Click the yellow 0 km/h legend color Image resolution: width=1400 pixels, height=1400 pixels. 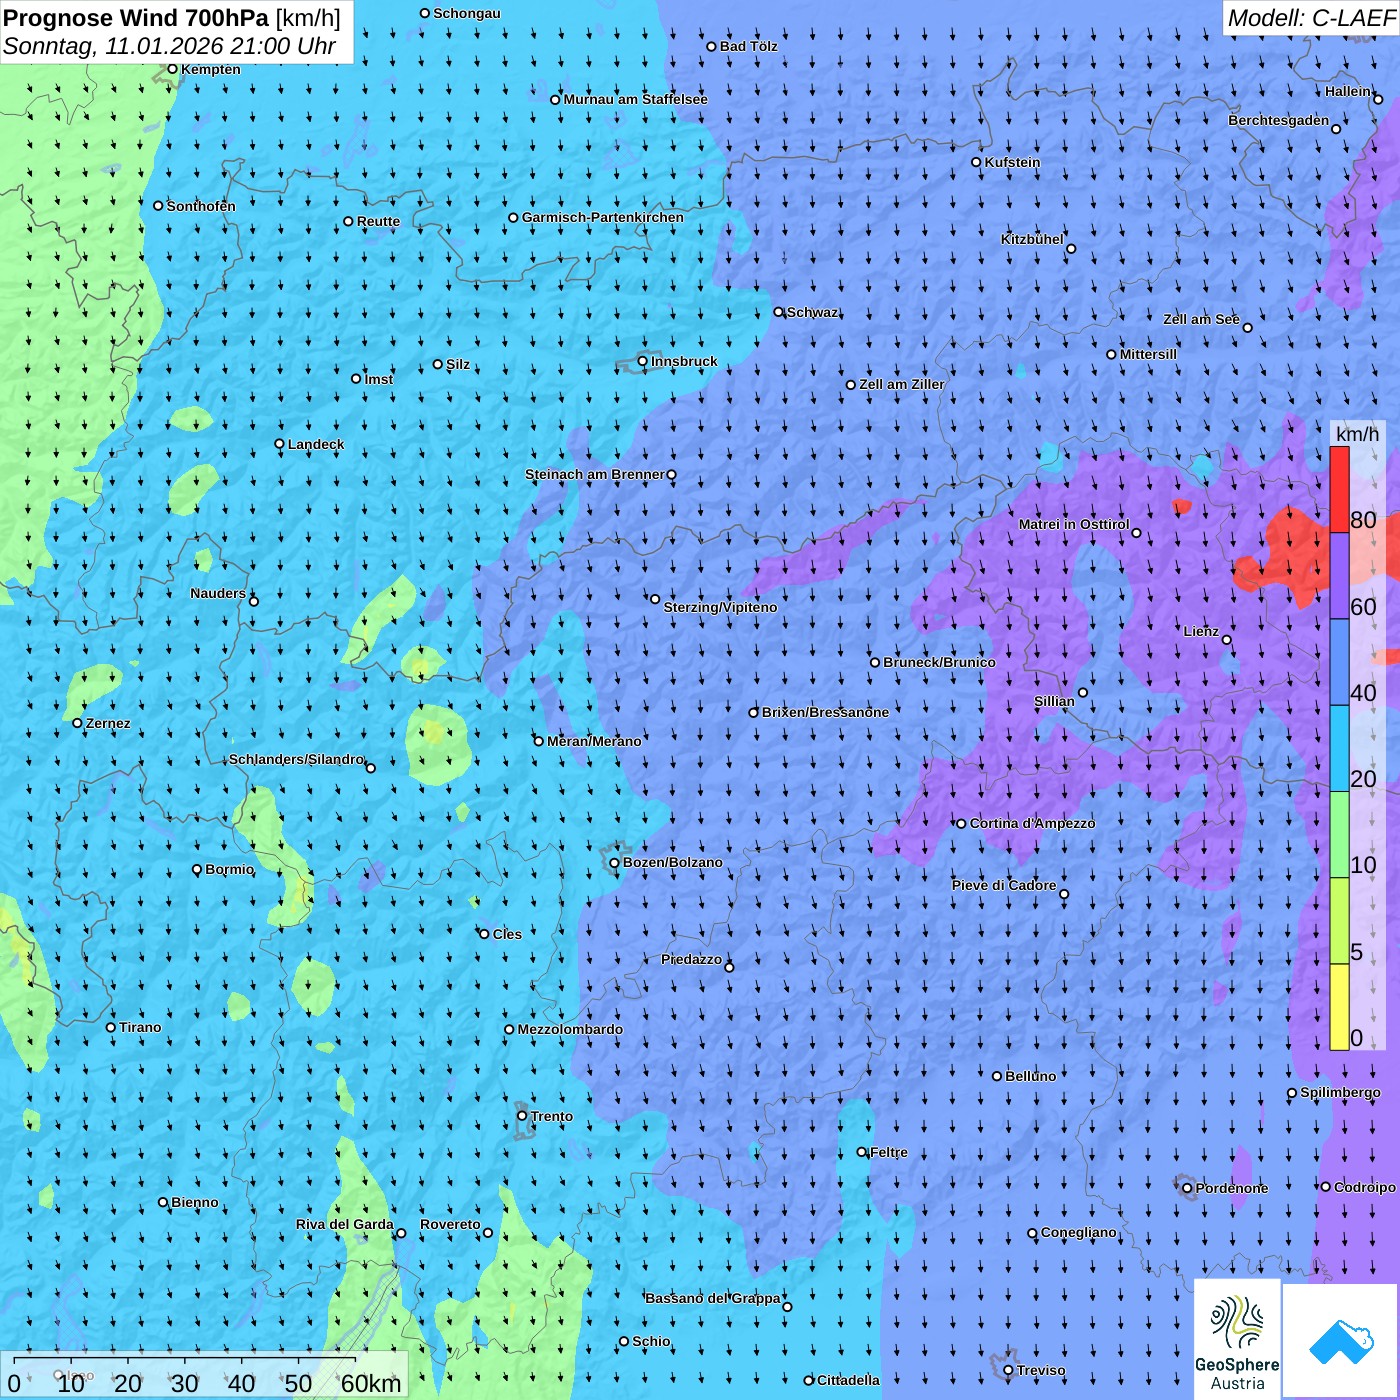tap(1339, 1007)
